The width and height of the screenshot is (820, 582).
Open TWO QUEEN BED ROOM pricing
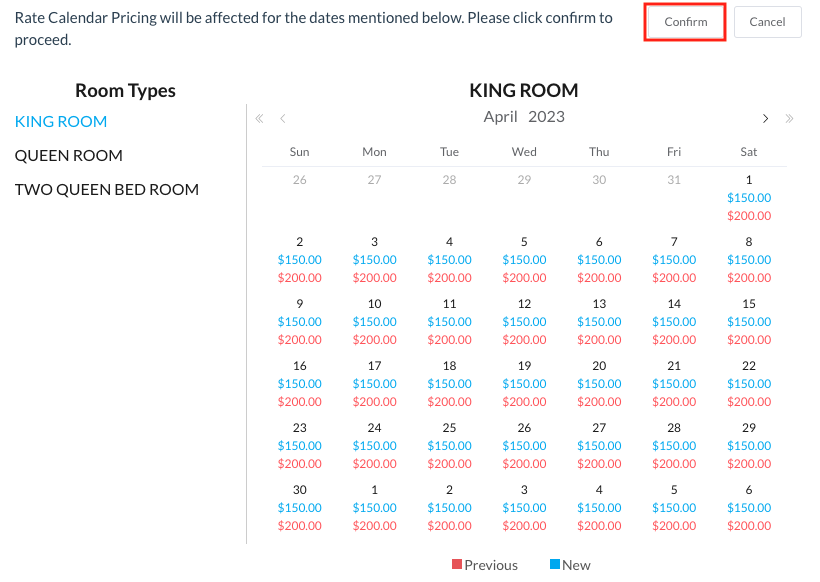(x=106, y=190)
